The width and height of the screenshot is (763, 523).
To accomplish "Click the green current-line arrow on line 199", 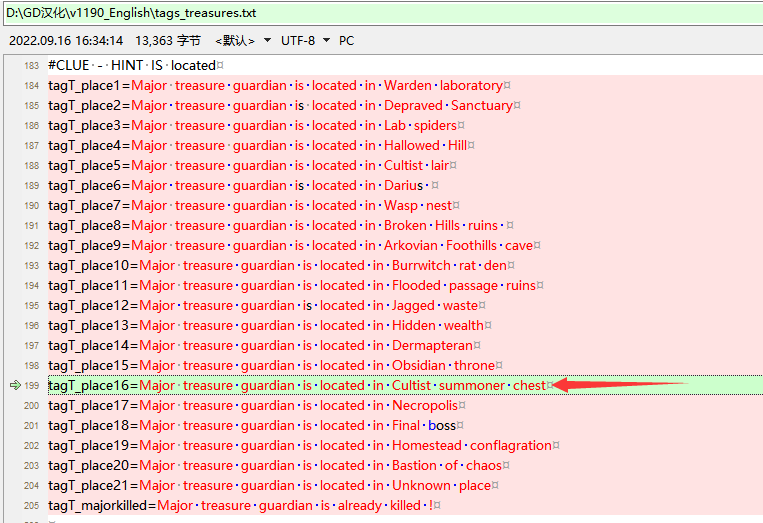I will pos(15,385).
